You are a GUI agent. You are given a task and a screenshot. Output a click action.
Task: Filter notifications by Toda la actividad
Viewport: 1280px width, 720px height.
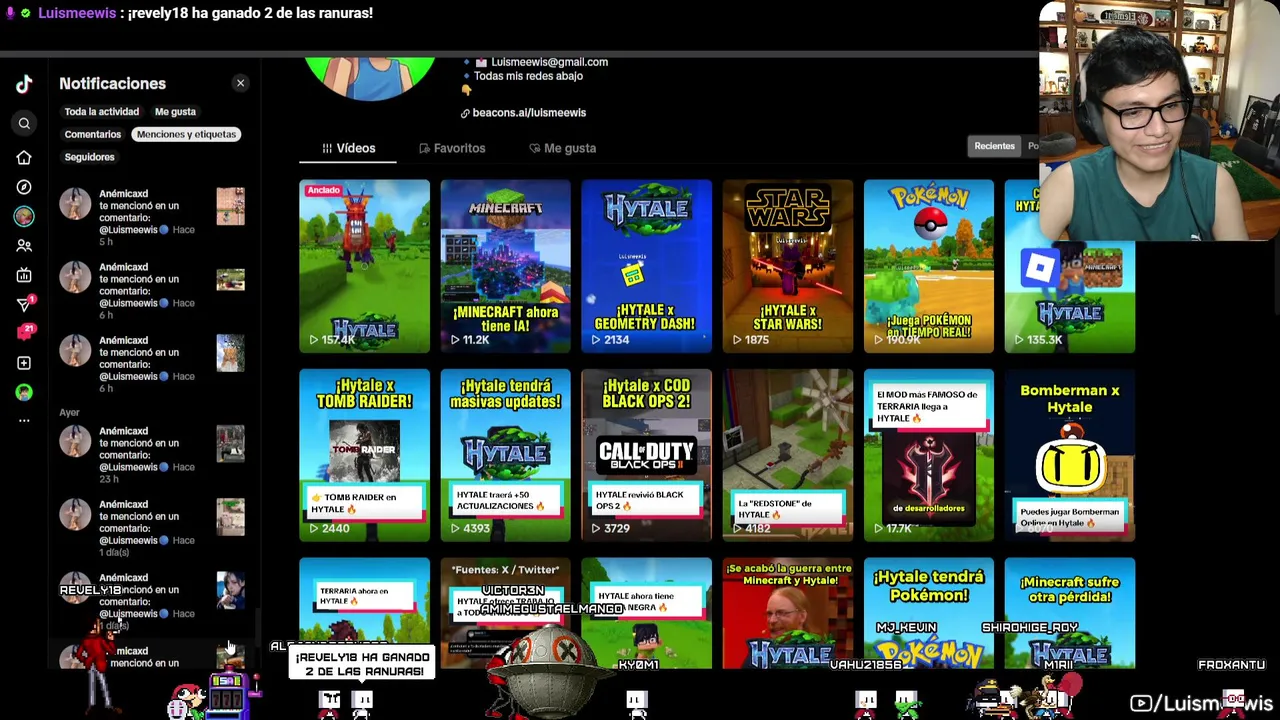point(102,112)
